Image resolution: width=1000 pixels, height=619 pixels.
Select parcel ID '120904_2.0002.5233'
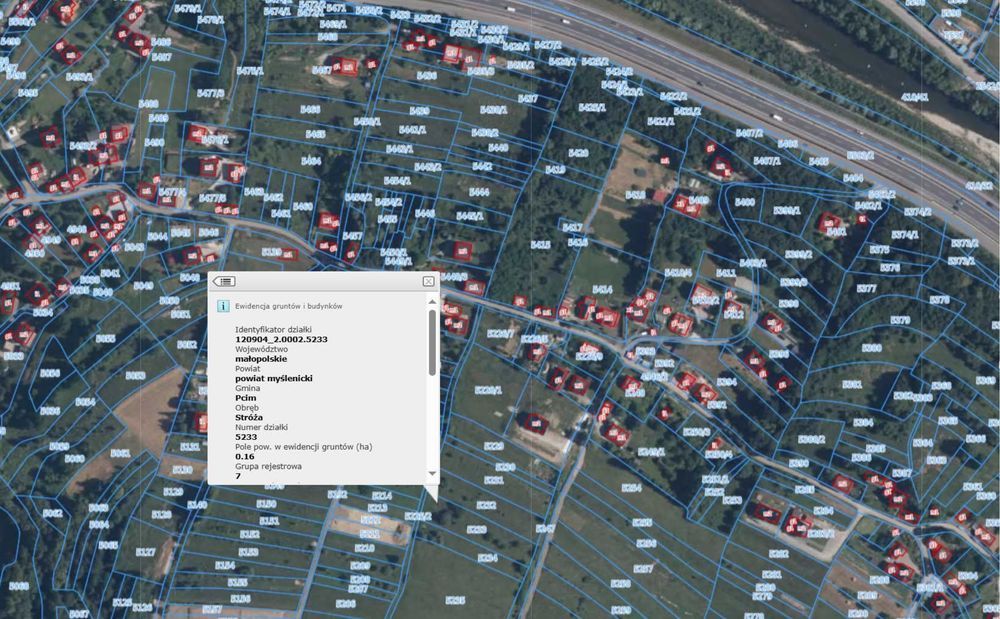click(x=281, y=339)
